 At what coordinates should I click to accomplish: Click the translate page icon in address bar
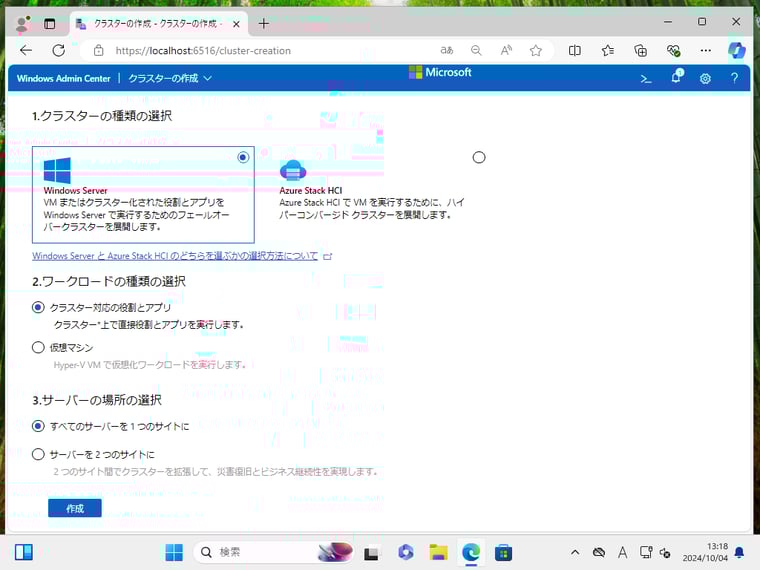pyautogui.click(x=446, y=50)
